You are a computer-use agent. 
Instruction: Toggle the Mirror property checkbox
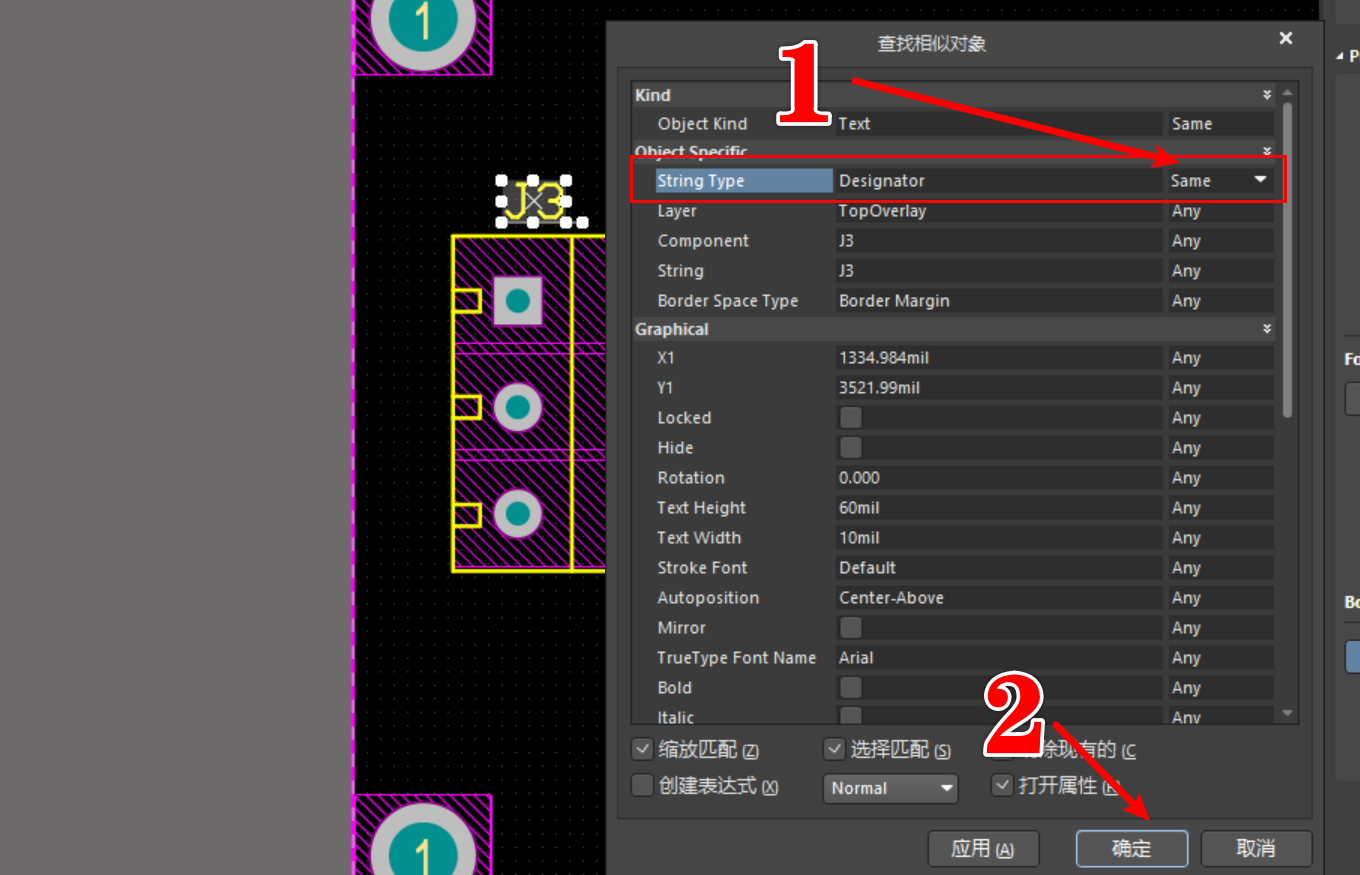850,627
